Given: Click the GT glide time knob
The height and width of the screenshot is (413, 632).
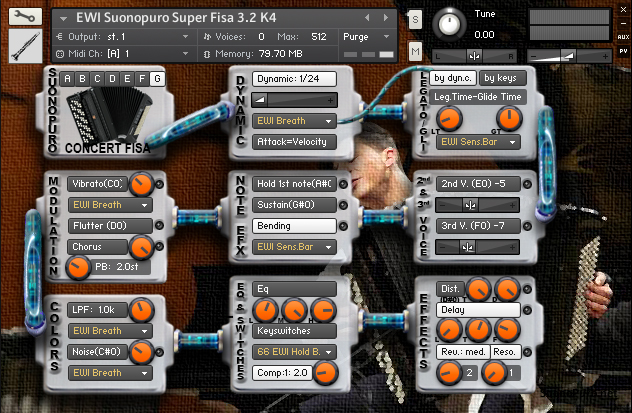Looking at the screenshot, I should click(509, 118).
